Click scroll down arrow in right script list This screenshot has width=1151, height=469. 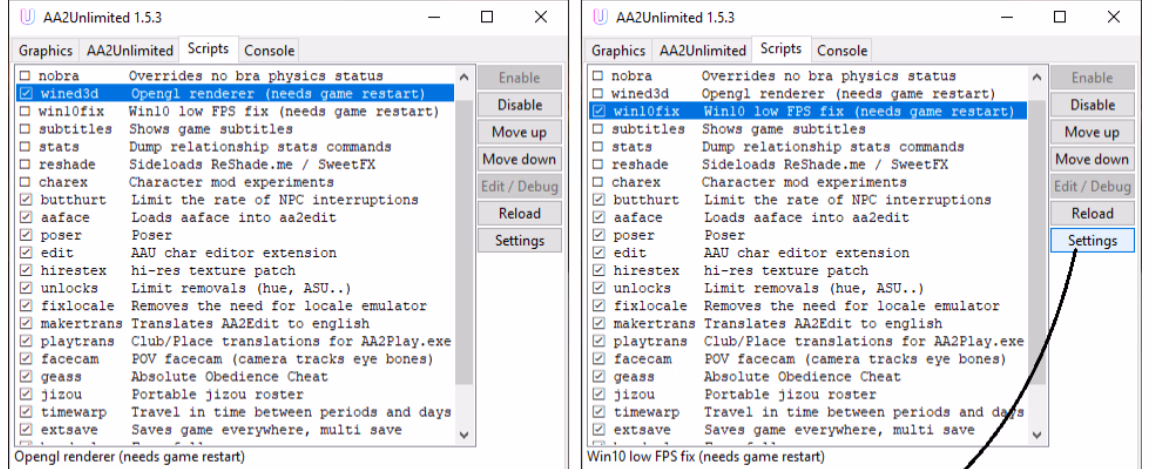point(1036,435)
